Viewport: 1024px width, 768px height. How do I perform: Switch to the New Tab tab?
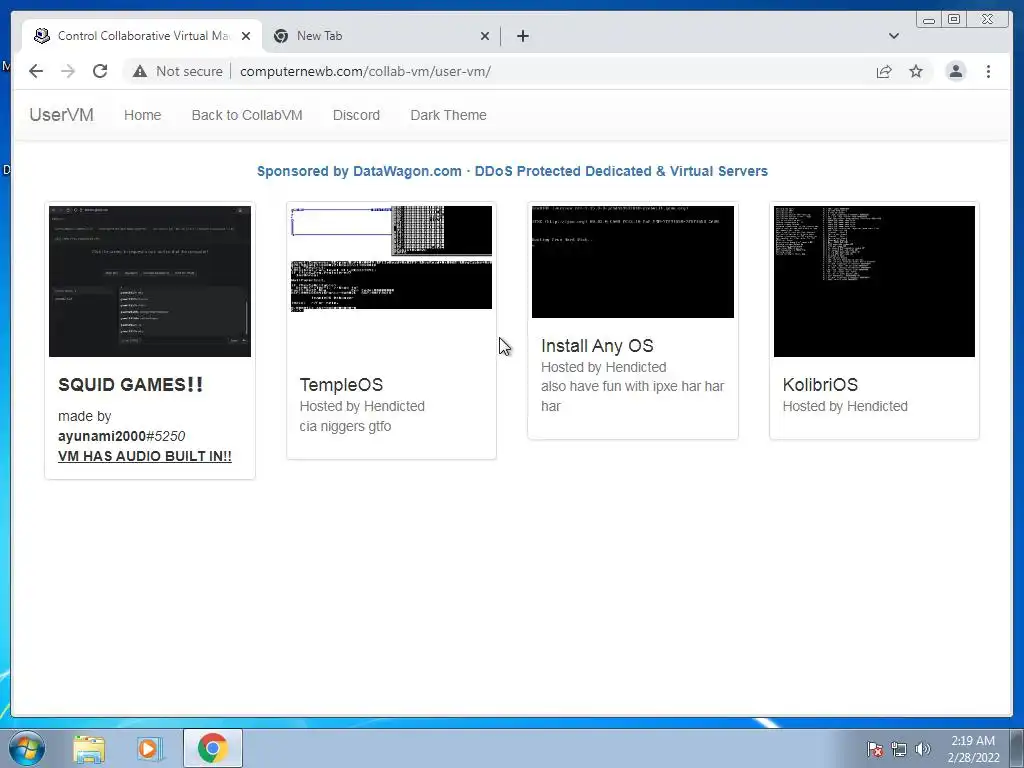pos(382,36)
